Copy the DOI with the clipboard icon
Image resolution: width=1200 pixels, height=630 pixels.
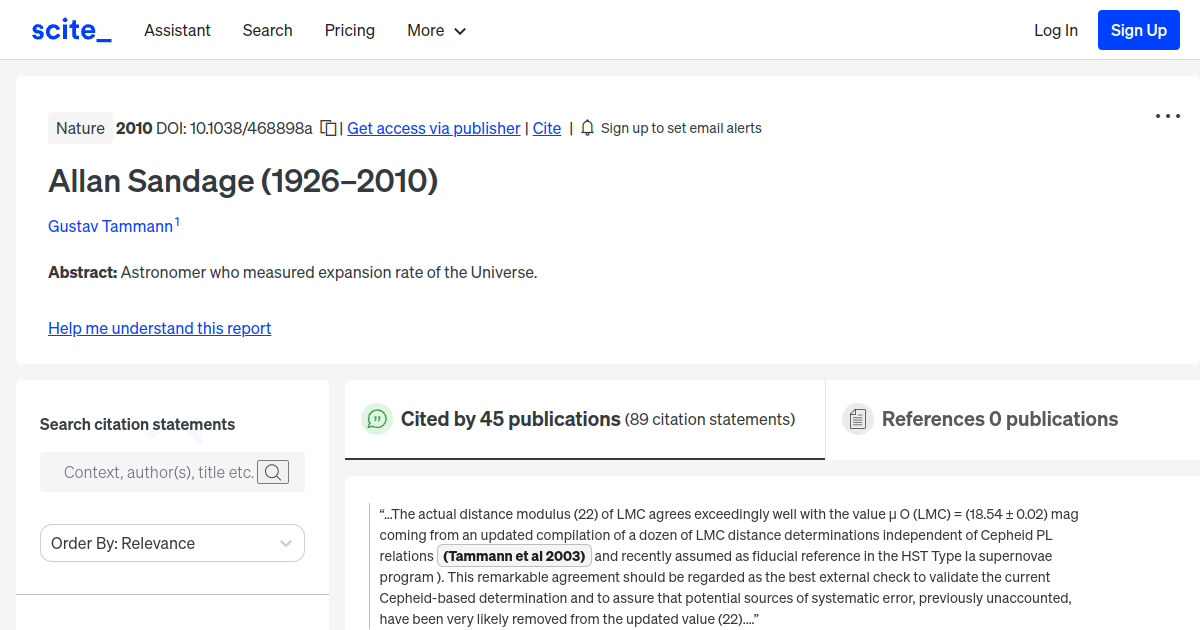[328, 128]
